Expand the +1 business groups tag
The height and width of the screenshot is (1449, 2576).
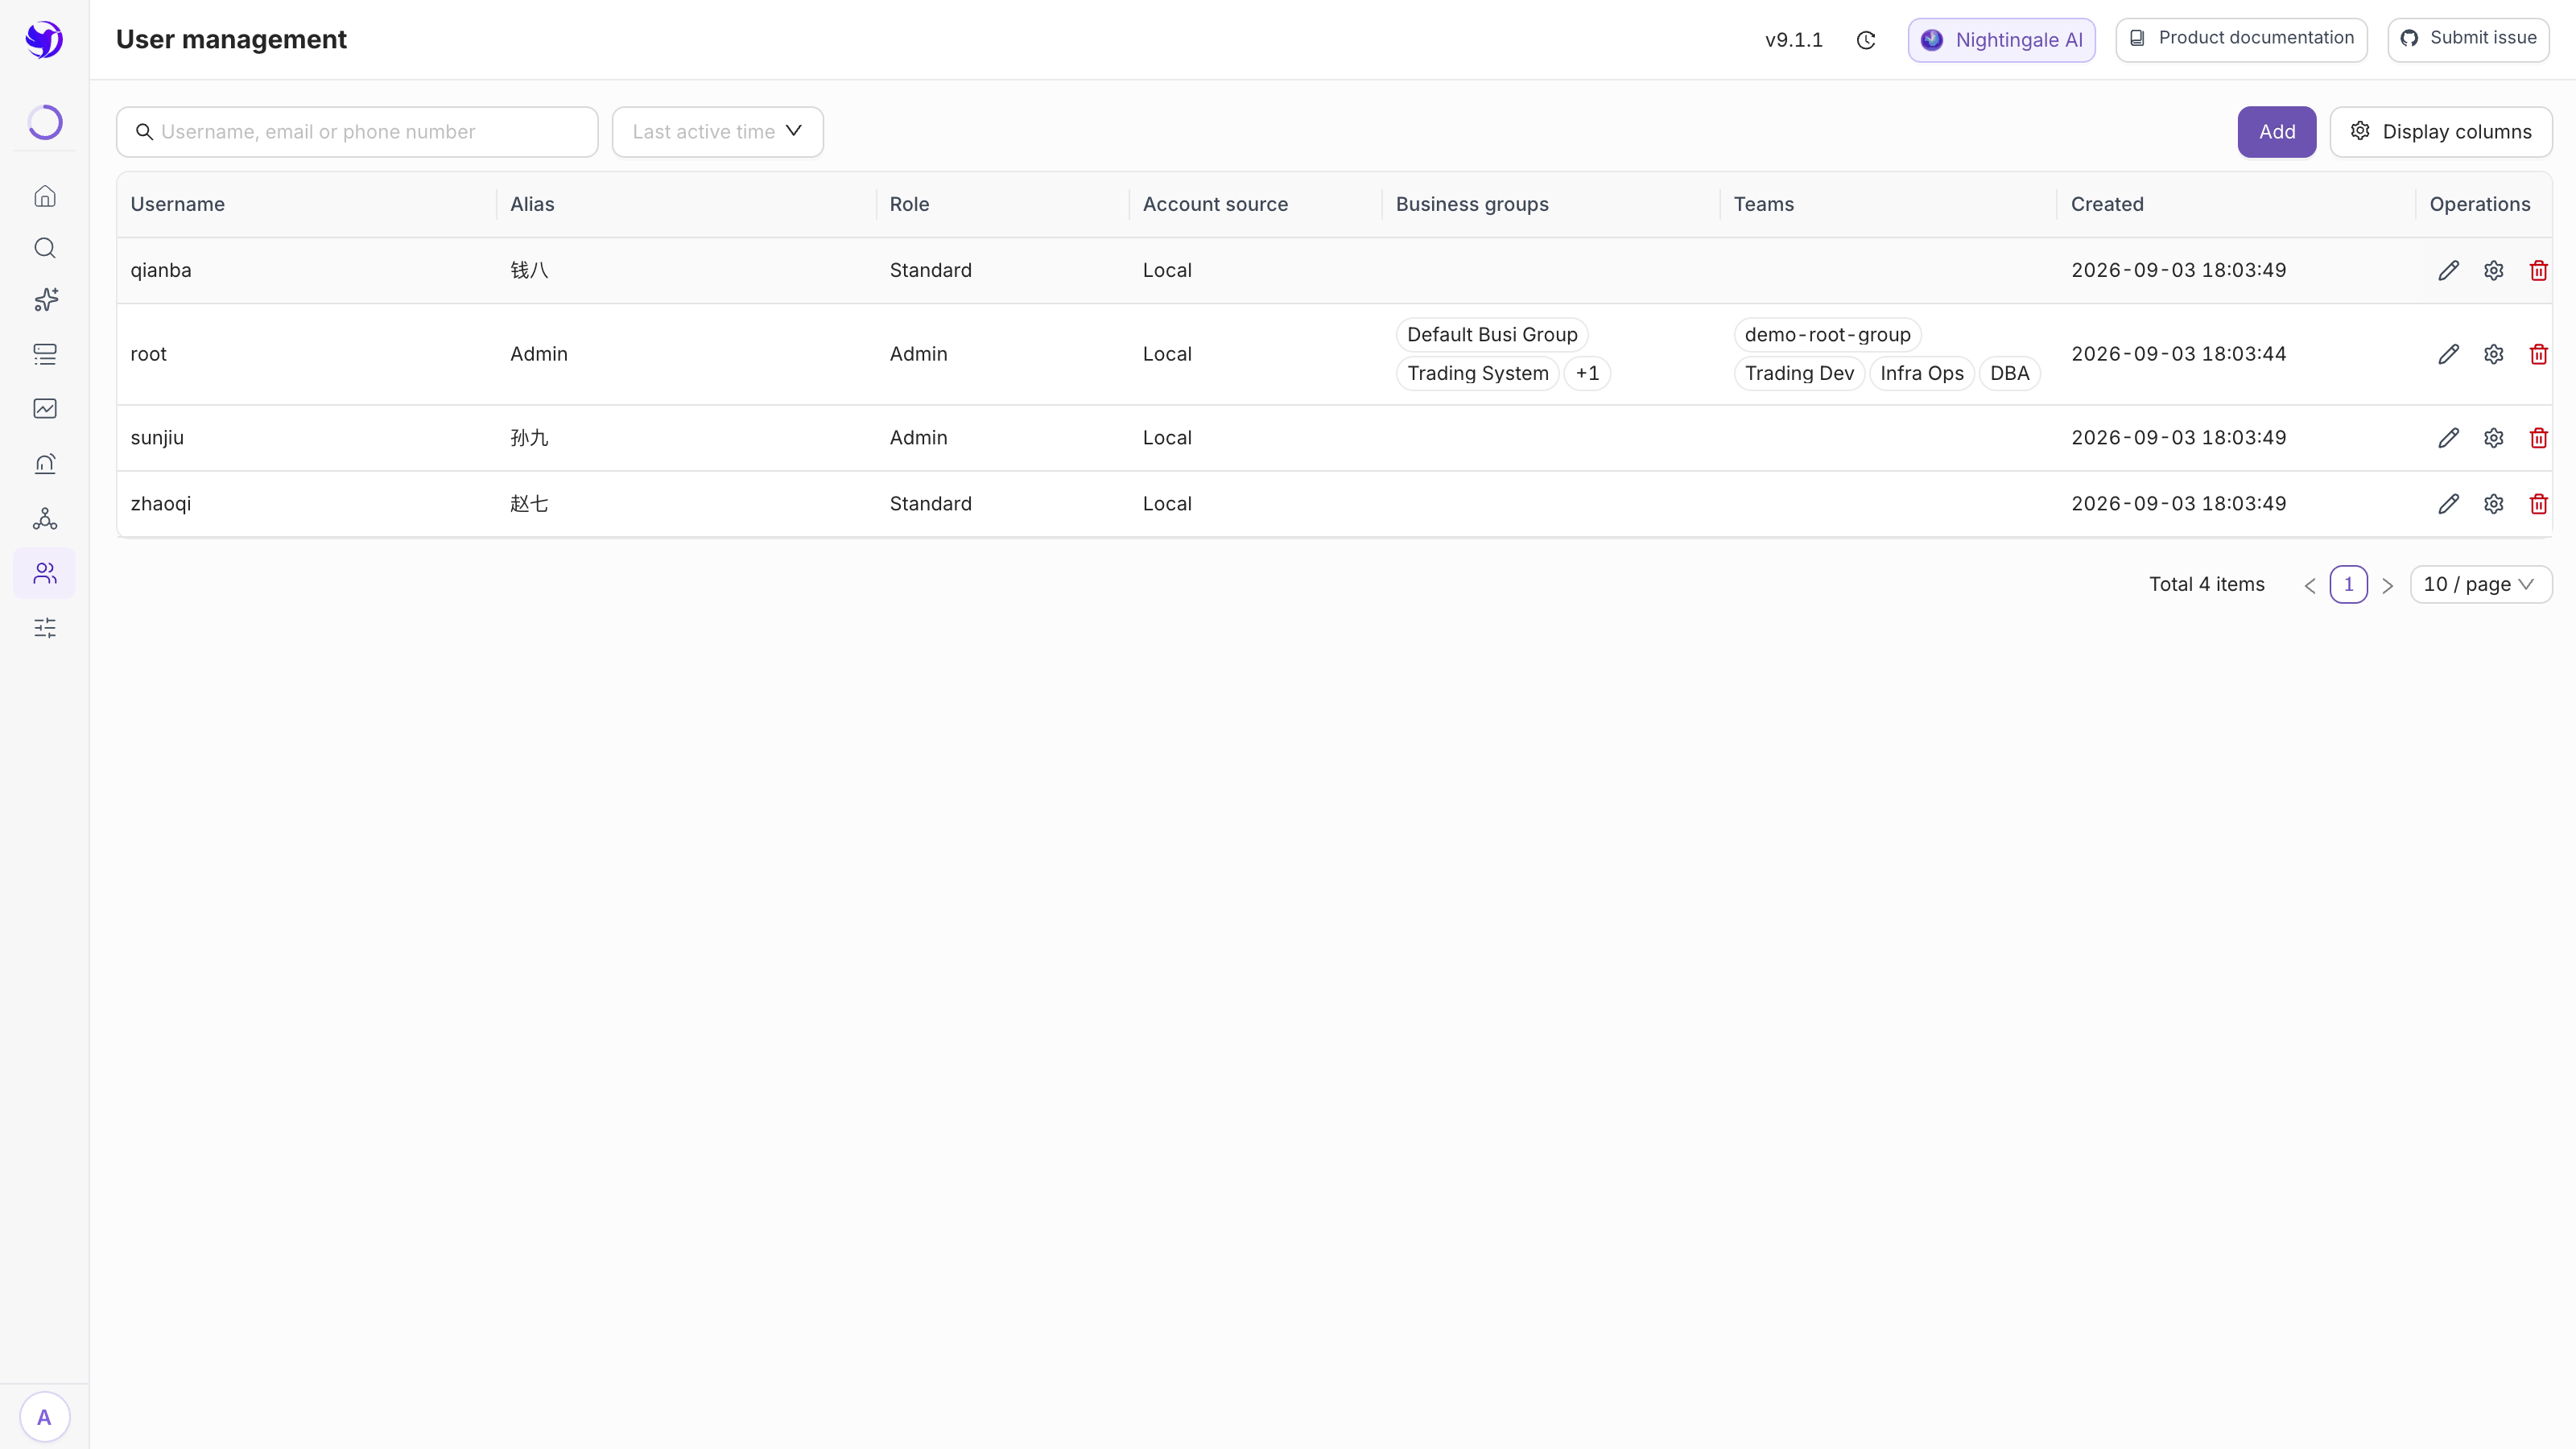pyautogui.click(x=1587, y=373)
